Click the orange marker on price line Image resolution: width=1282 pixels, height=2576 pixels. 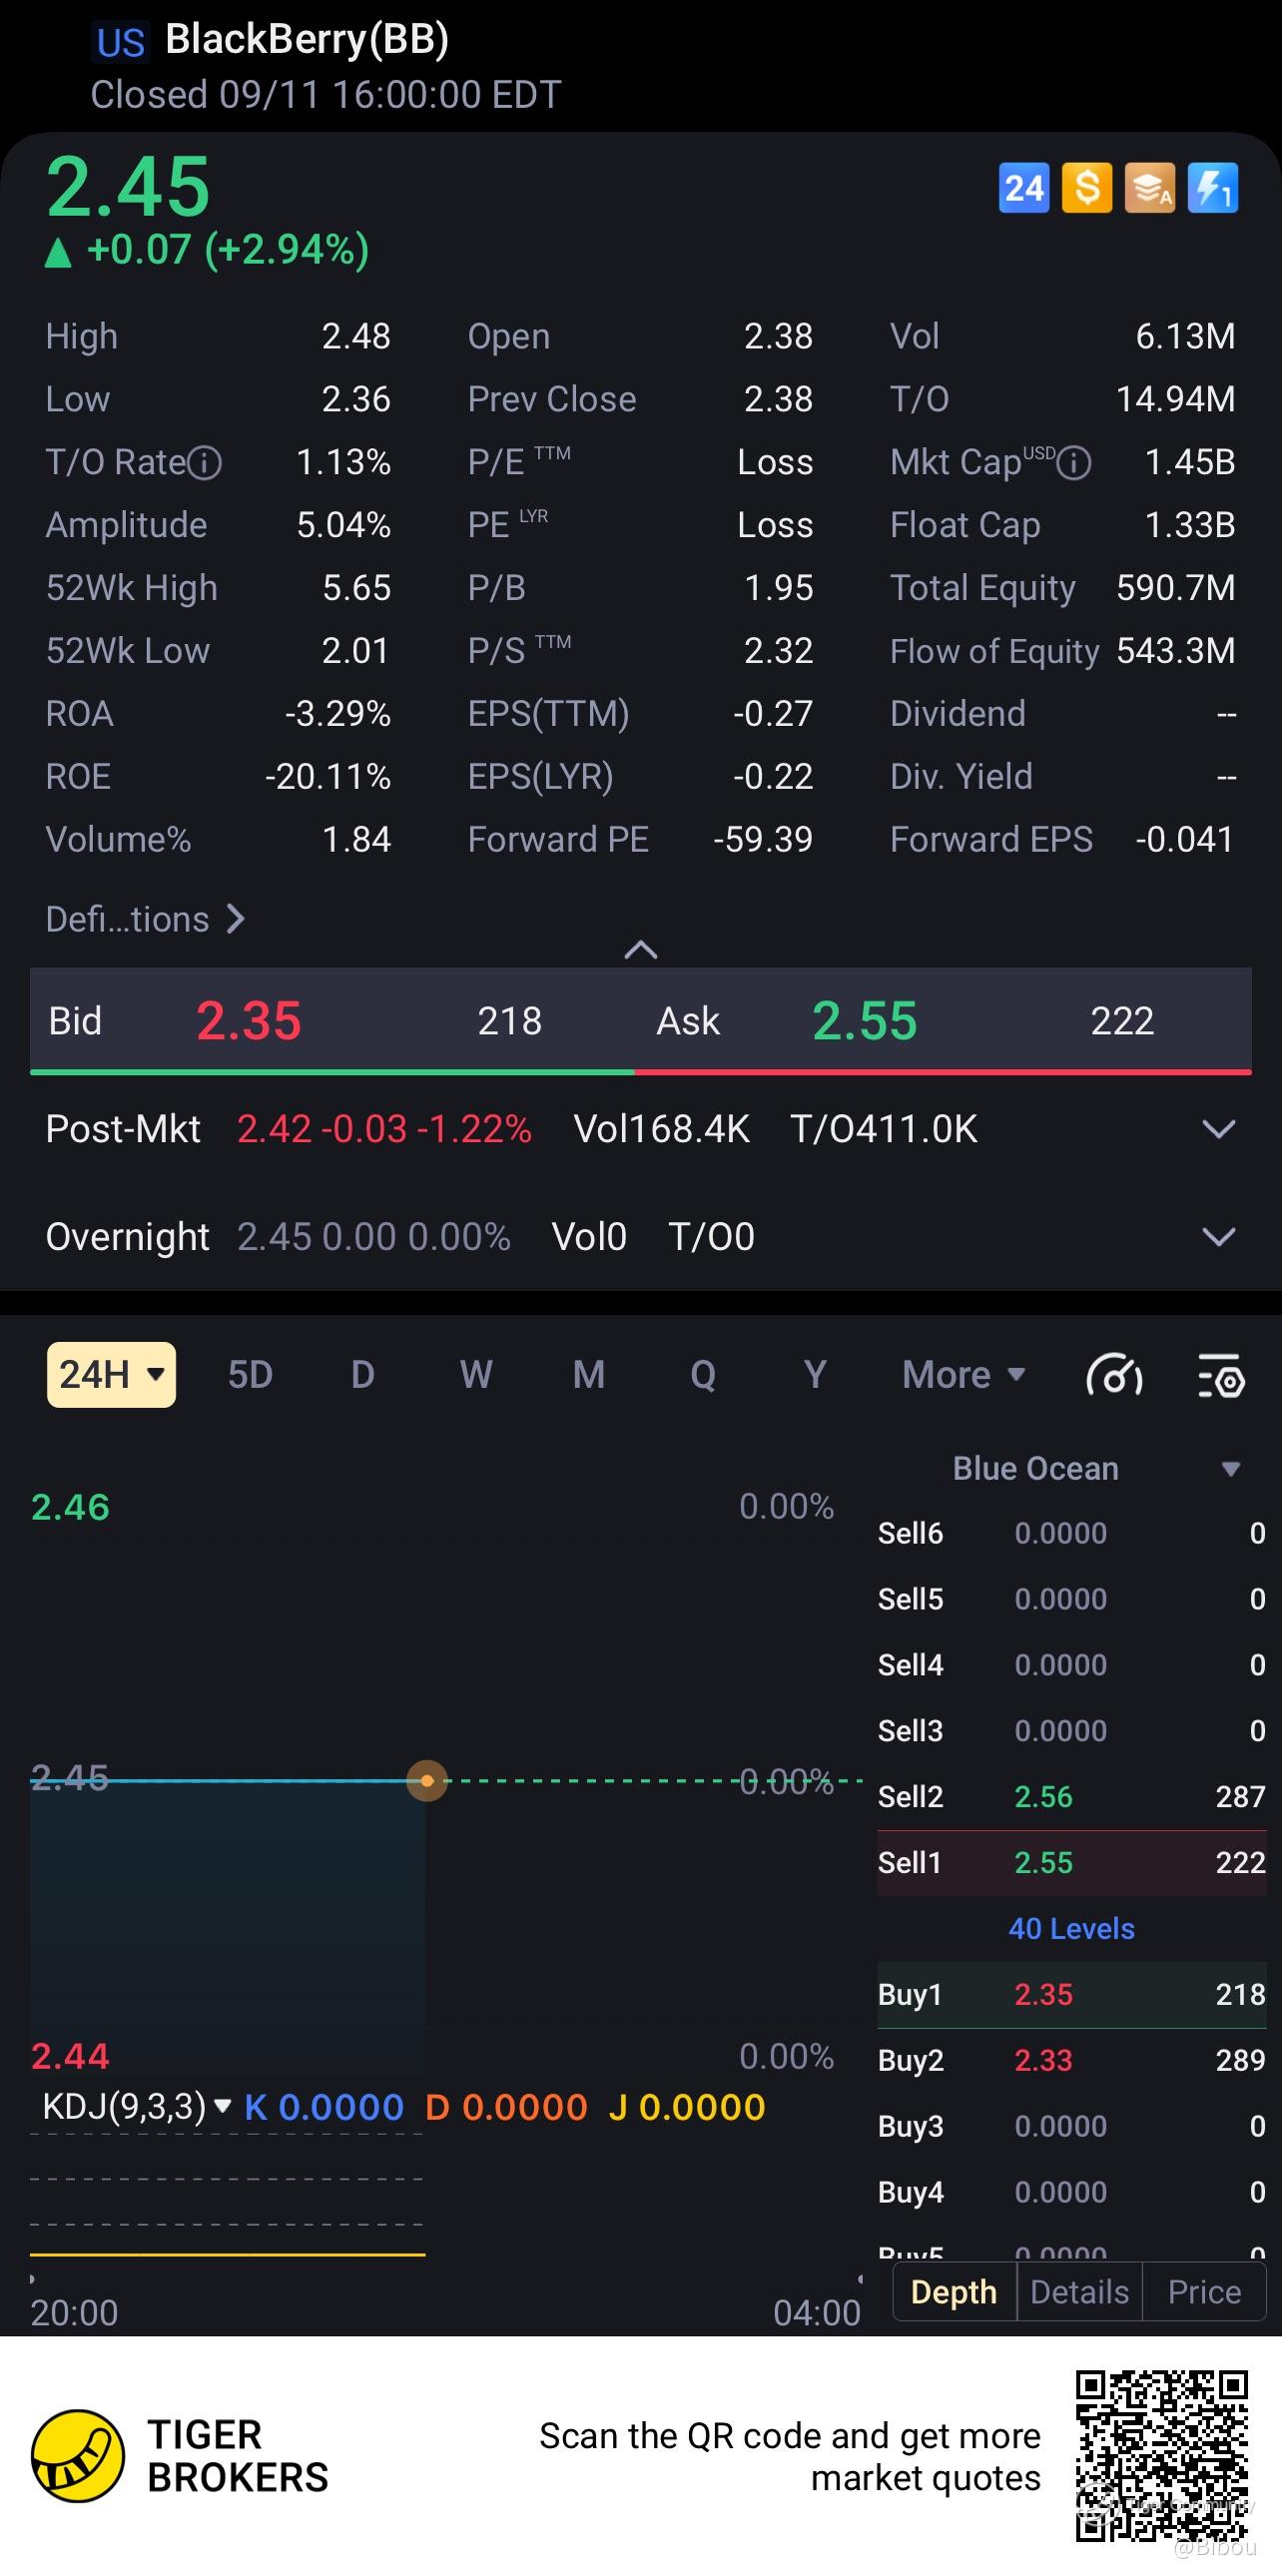427,1781
